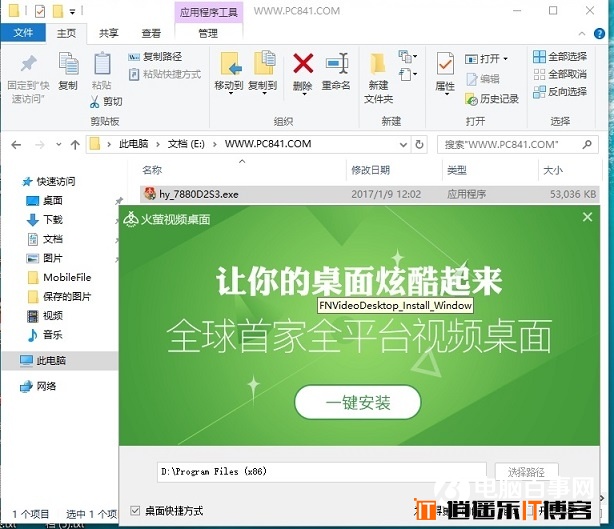The width and height of the screenshot is (614, 529).
Task: Switch to Home (主页) tab
Action: pos(66,33)
